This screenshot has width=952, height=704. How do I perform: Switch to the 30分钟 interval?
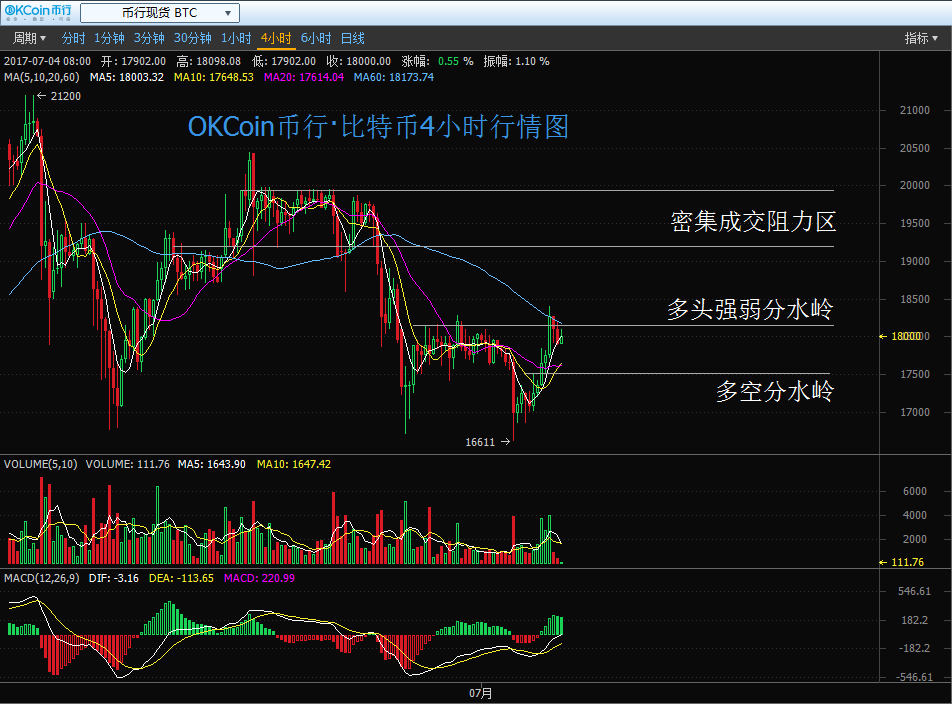tap(192, 39)
